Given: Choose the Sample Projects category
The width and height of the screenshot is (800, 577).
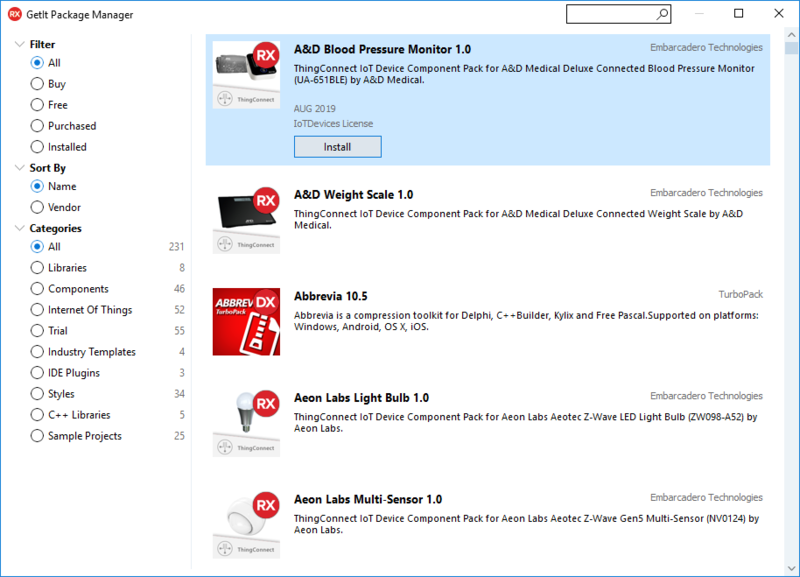Looking at the screenshot, I should click(37, 436).
